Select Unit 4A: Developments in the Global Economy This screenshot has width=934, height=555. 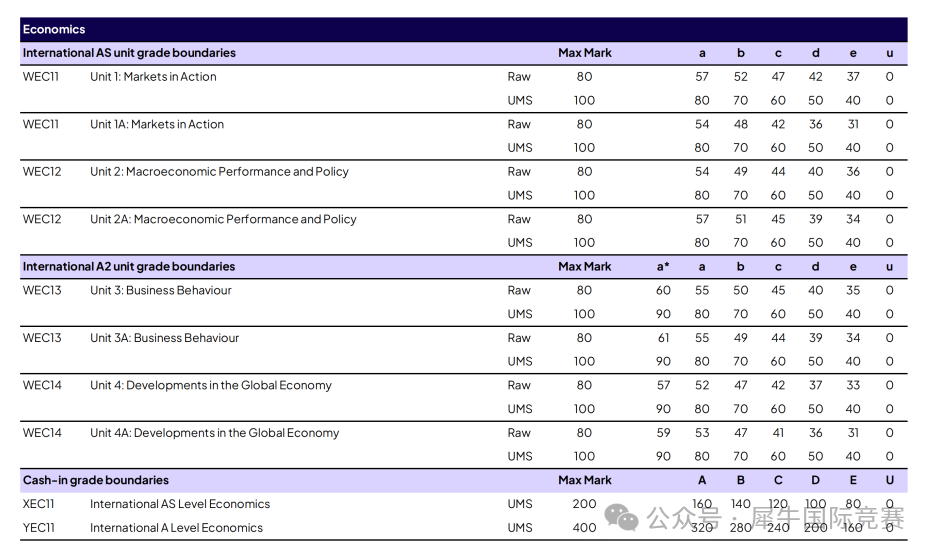click(214, 434)
